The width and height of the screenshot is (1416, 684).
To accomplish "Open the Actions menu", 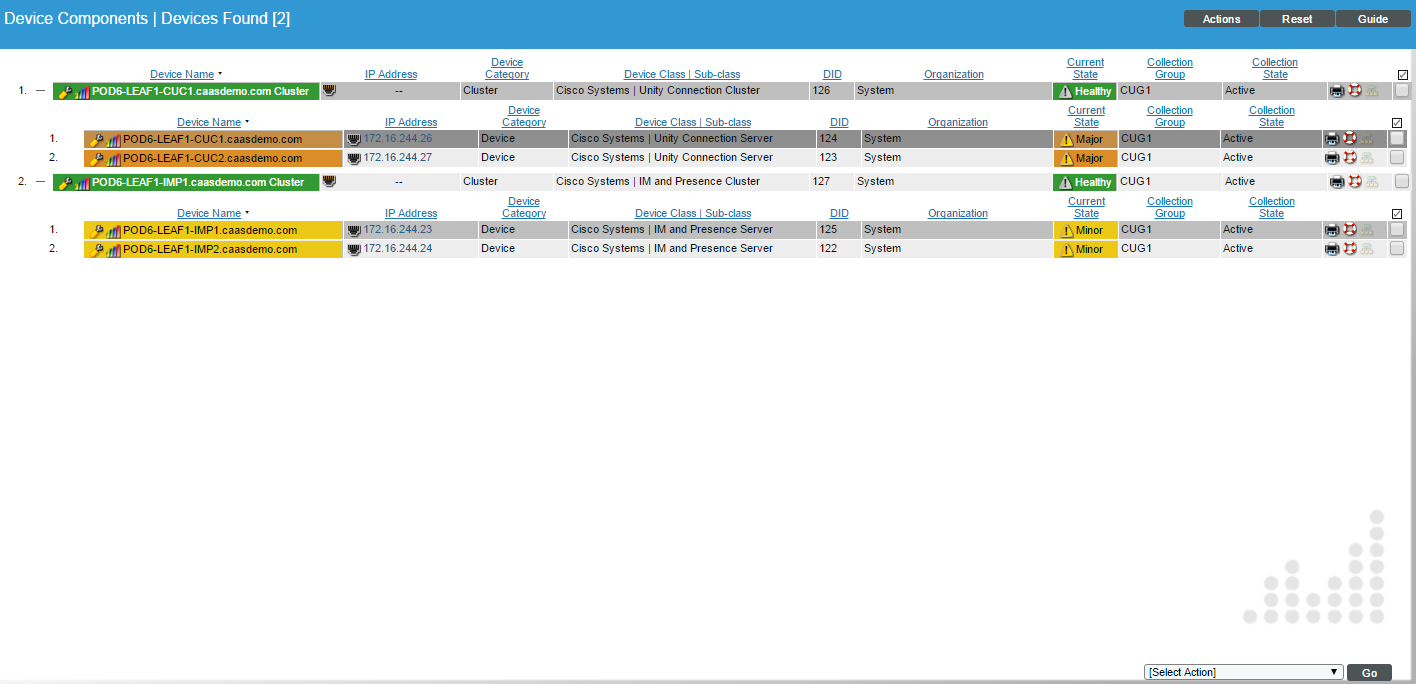I will click(1221, 19).
